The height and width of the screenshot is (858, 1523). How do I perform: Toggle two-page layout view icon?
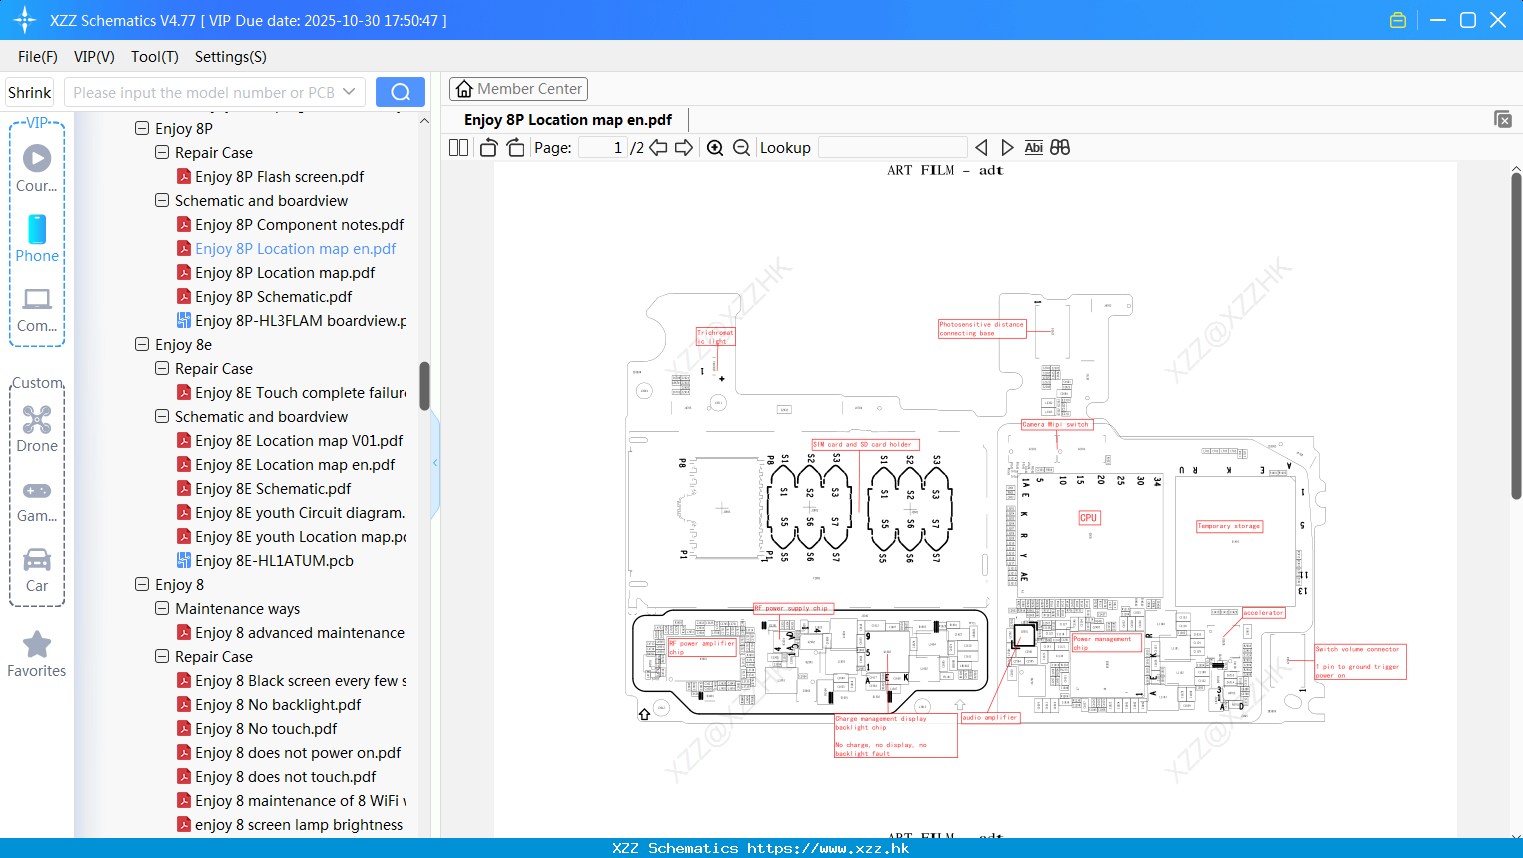pos(459,148)
